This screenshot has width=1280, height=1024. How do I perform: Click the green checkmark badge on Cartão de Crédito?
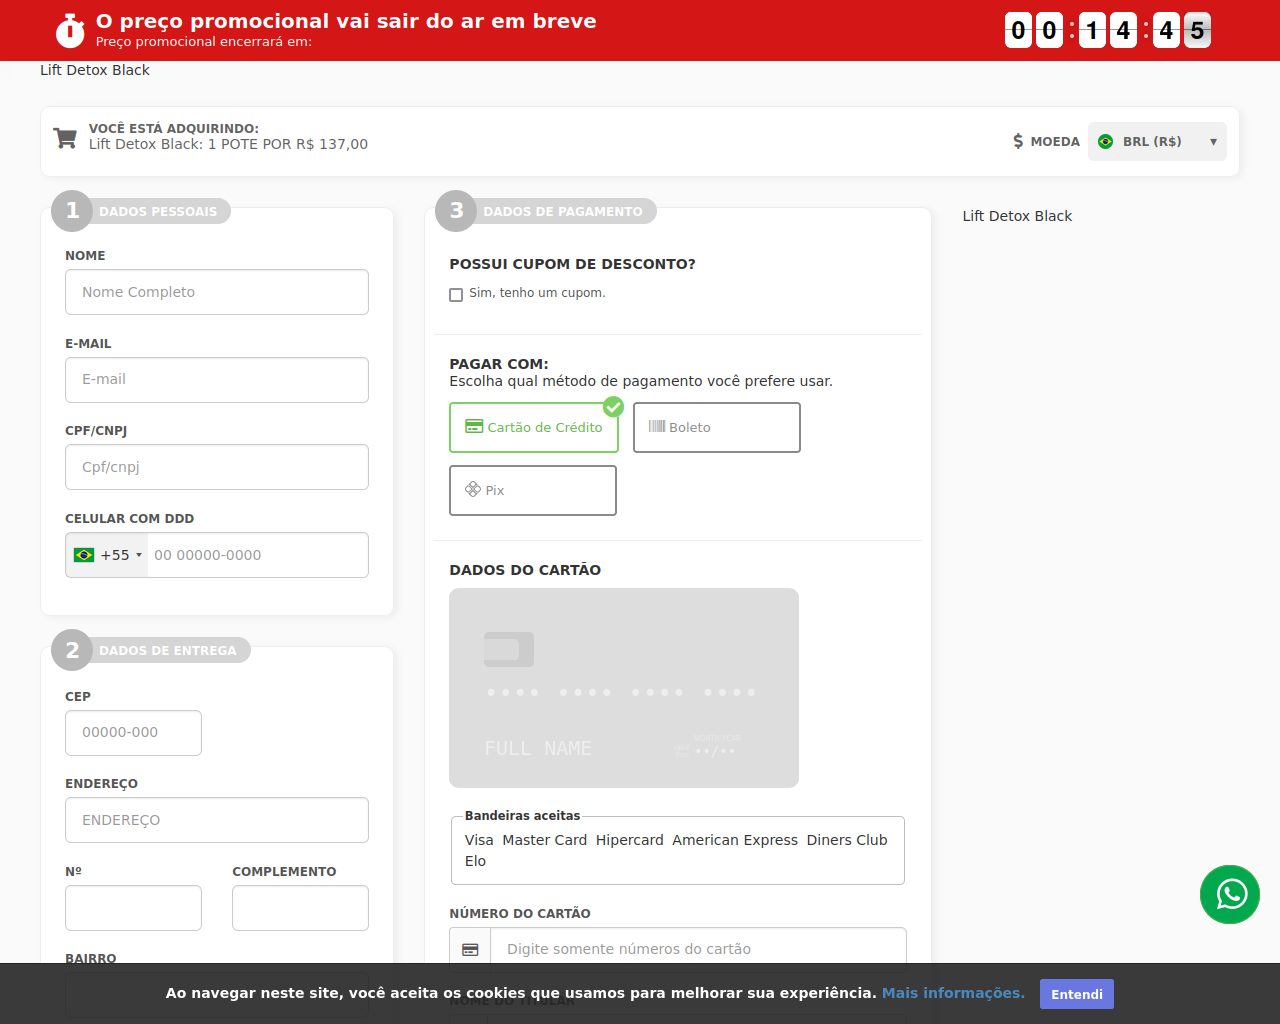click(613, 407)
